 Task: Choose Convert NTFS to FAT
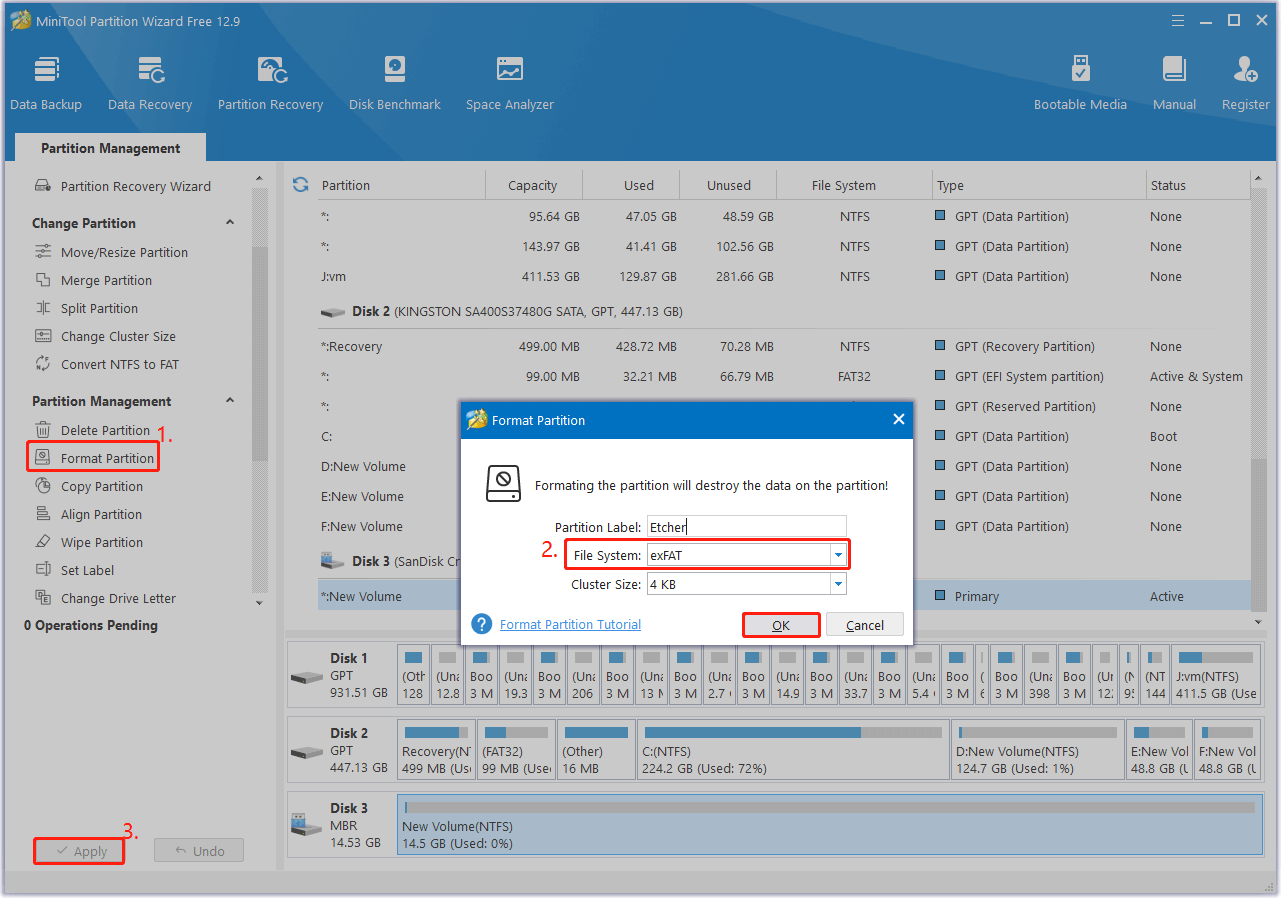pyautogui.click(x=107, y=364)
